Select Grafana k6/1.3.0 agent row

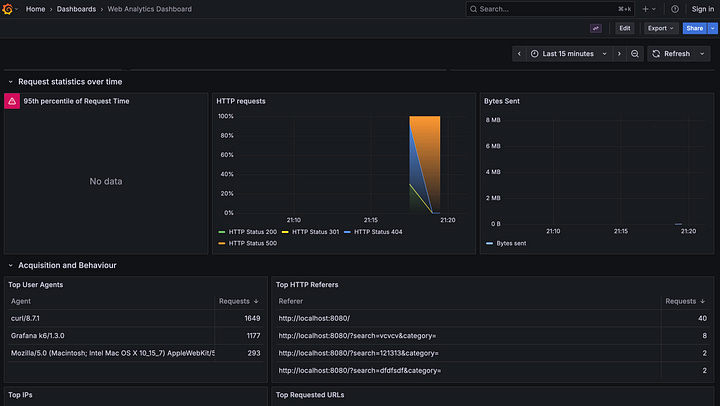[x=135, y=336]
